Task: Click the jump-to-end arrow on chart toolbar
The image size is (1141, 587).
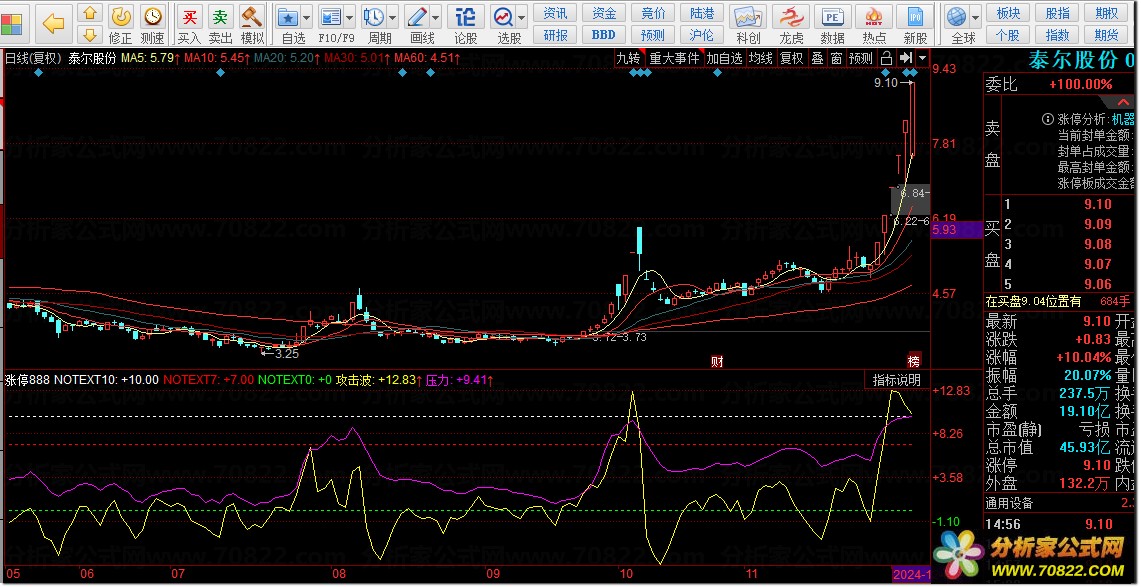Action: [x=906, y=58]
